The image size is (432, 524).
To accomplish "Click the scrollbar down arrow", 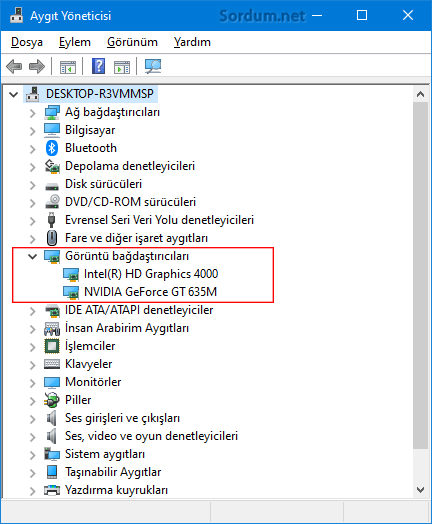I will [x=421, y=490].
